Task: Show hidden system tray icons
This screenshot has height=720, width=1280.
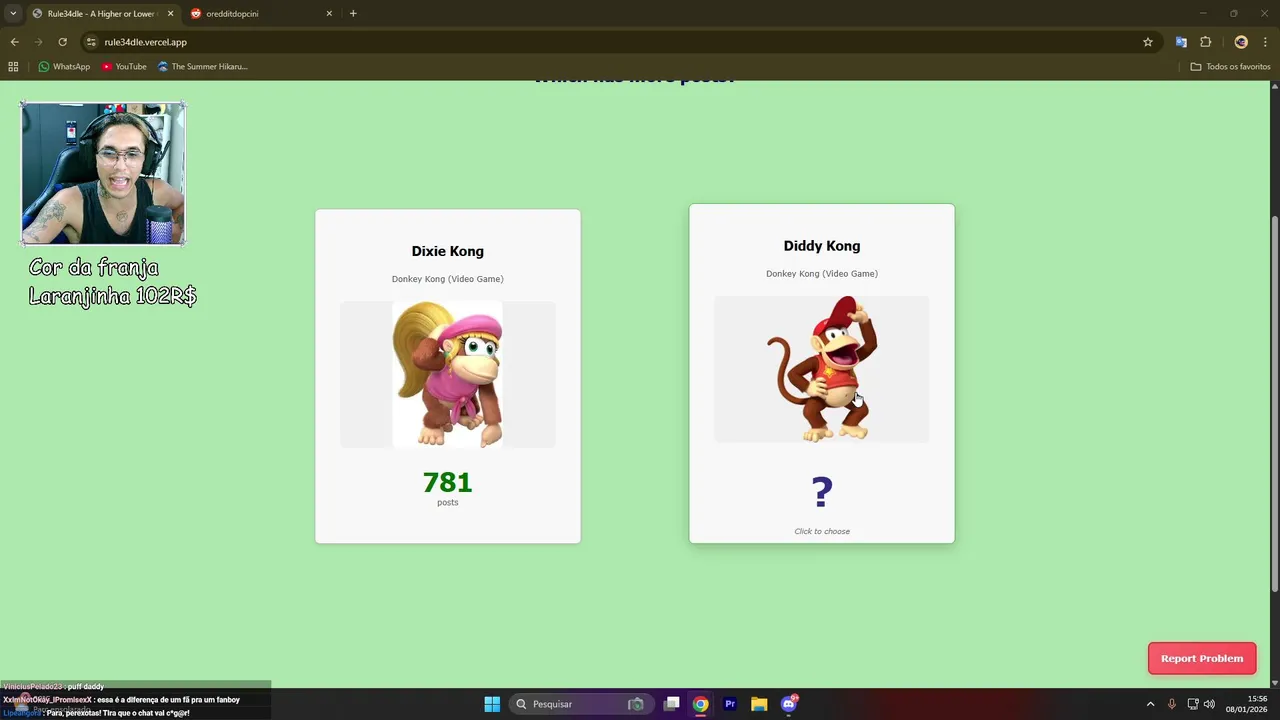Action: tap(1150, 704)
